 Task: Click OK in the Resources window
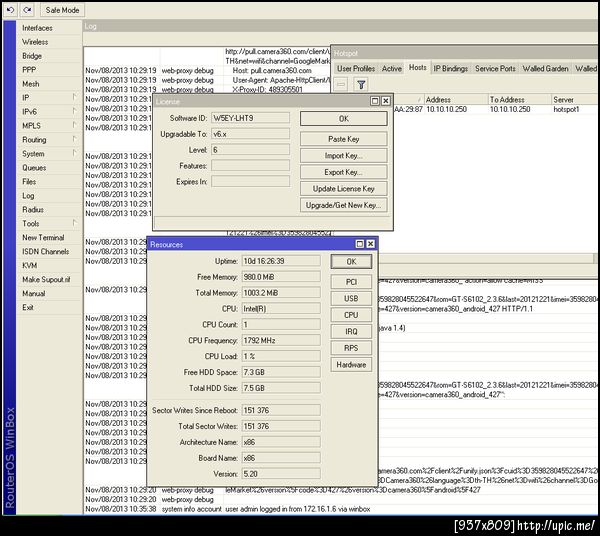click(x=351, y=262)
